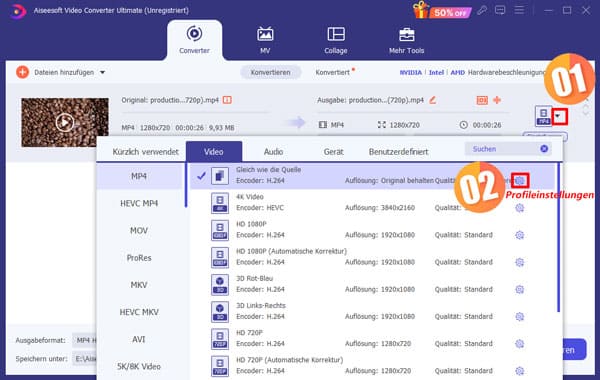The width and height of the screenshot is (600, 380).
Task: Choose the 3D Rot-Blau profile
Action: (372, 284)
